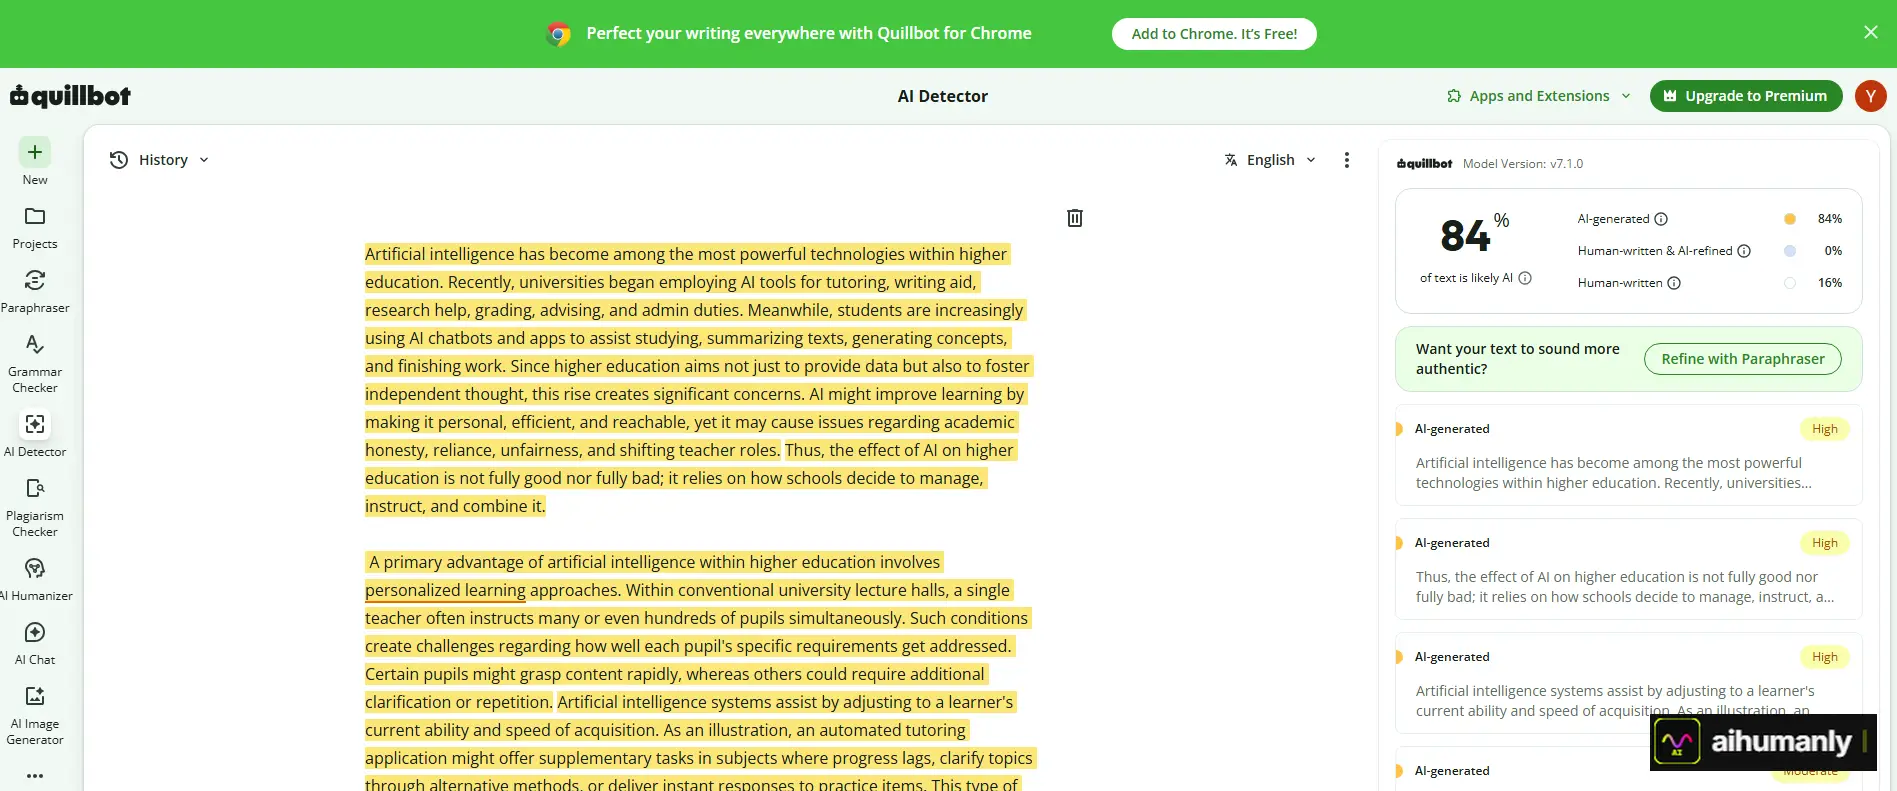
Task: Select the AI Detector sidebar icon
Action: pos(35,424)
